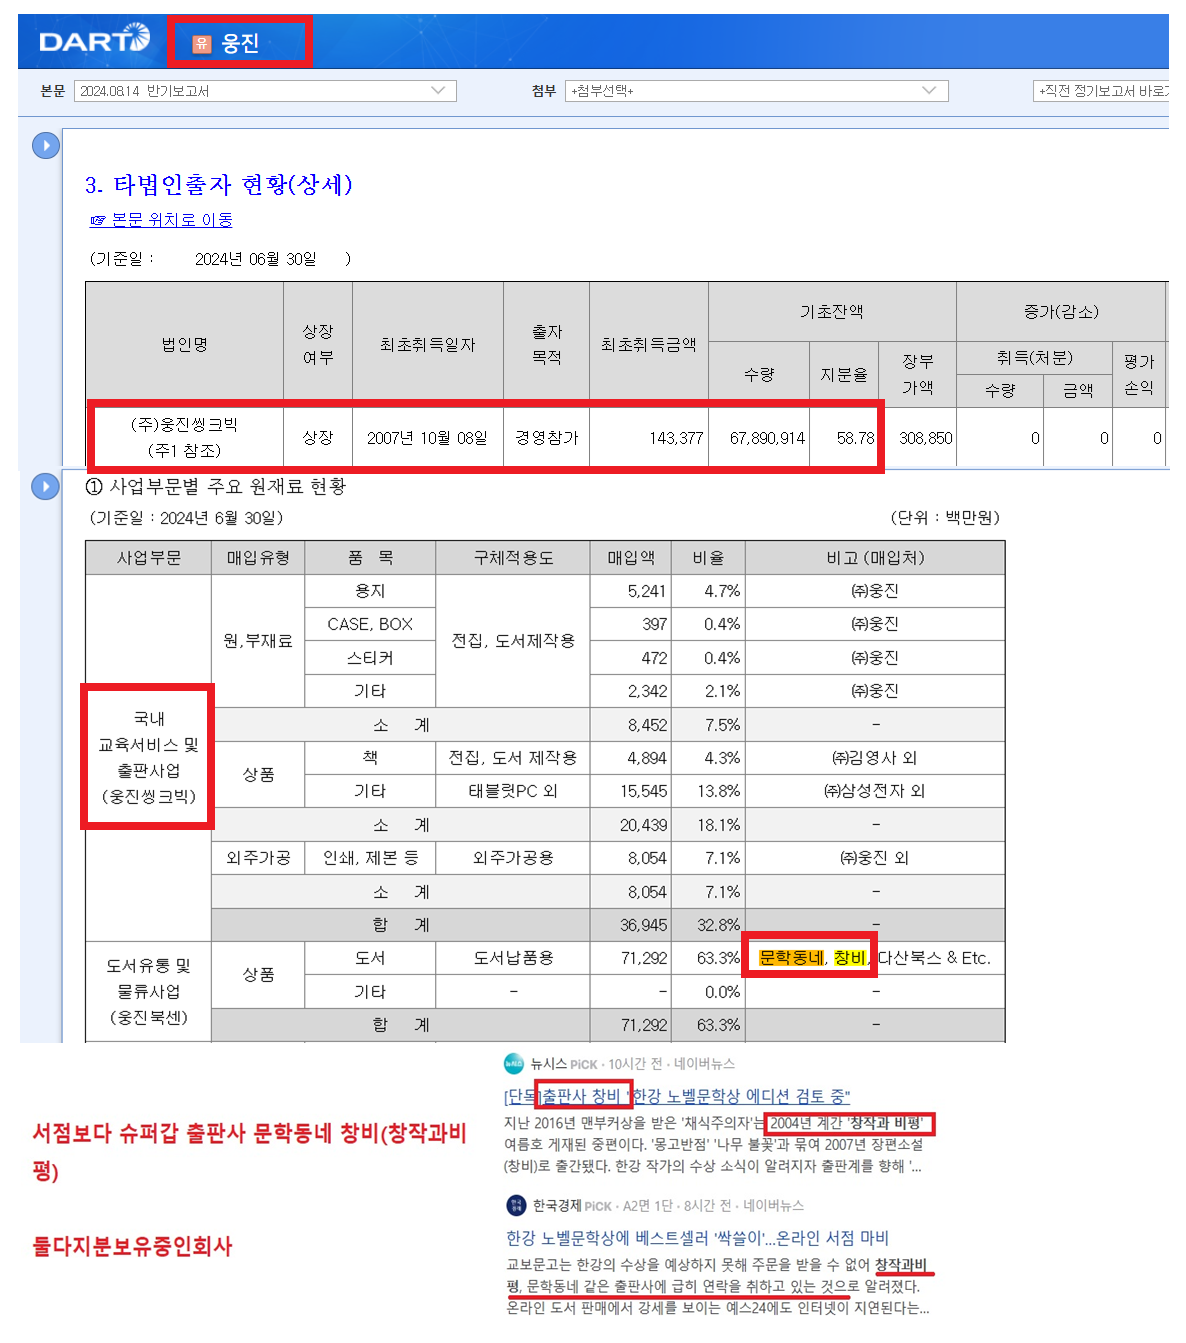Screen dimensions: 1186x1343
Task: Open the 직전 정기보고서 바로가기 dropdown
Action: tap(1105, 91)
